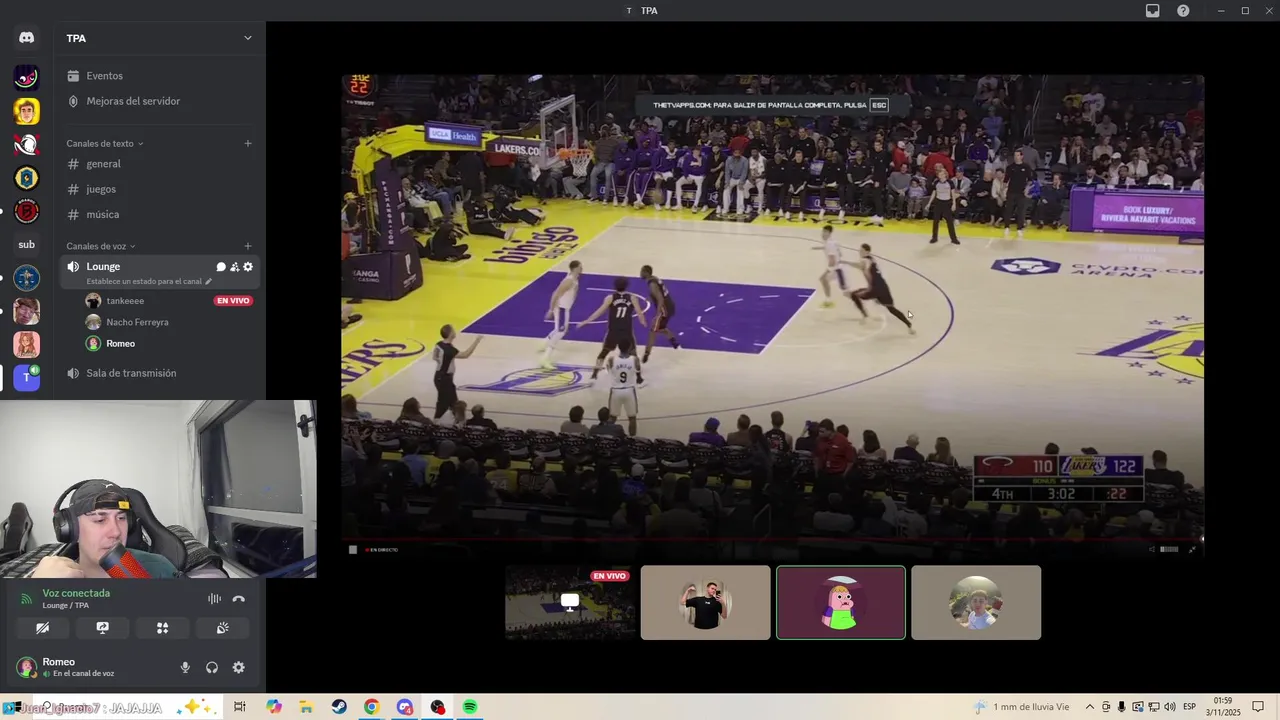Open the red circular emblem server

pos(26,211)
